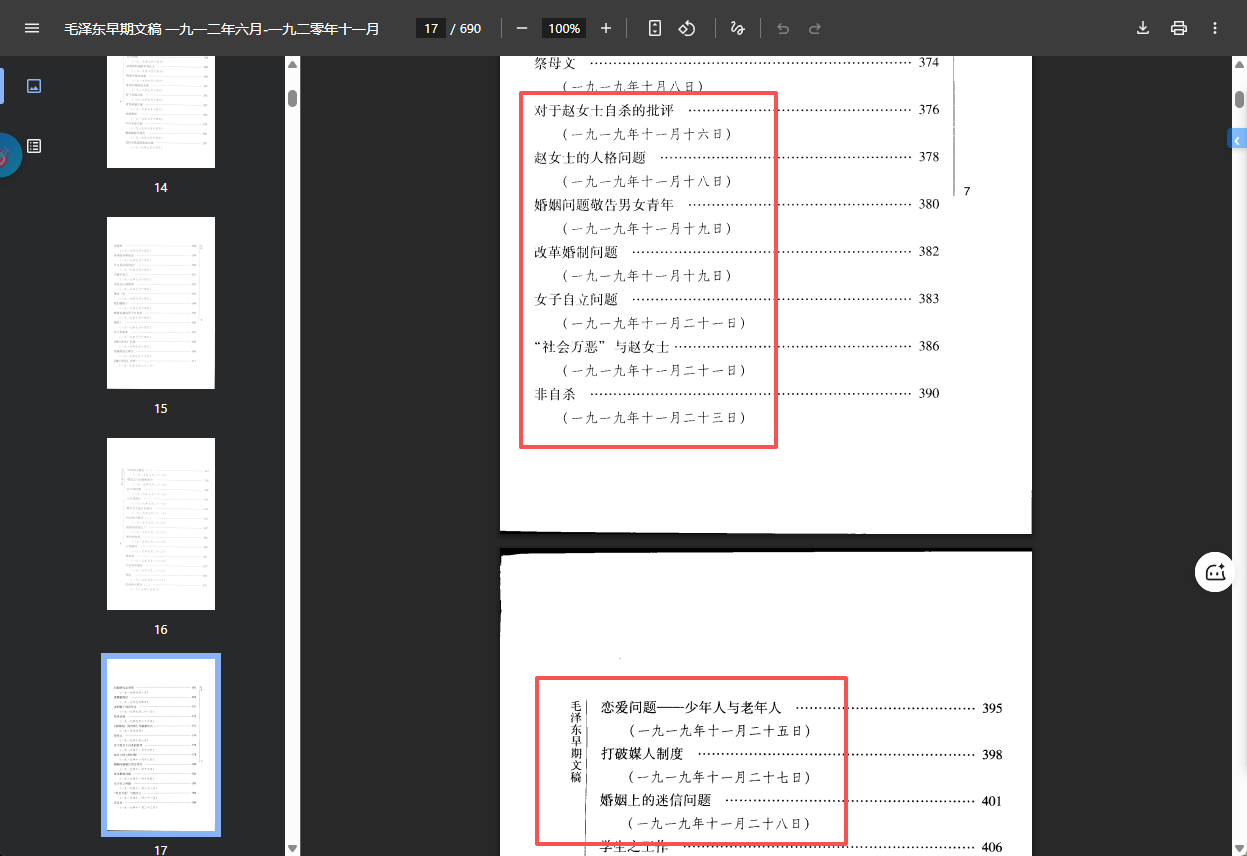Expand the collapsed right side panel arrow
1247x856 pixels.
tap(1237, 139)
